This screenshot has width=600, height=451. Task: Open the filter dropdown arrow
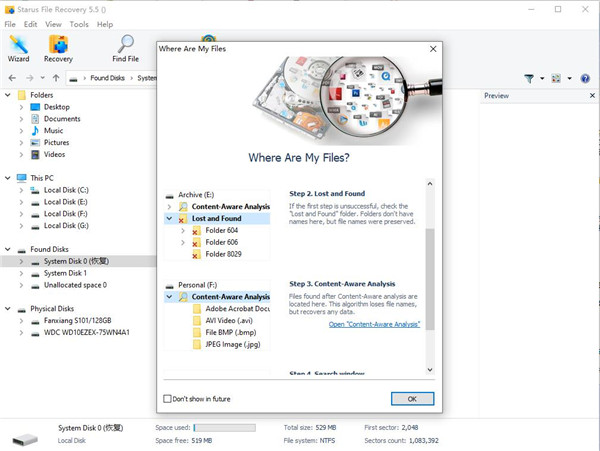pos(542,79)
